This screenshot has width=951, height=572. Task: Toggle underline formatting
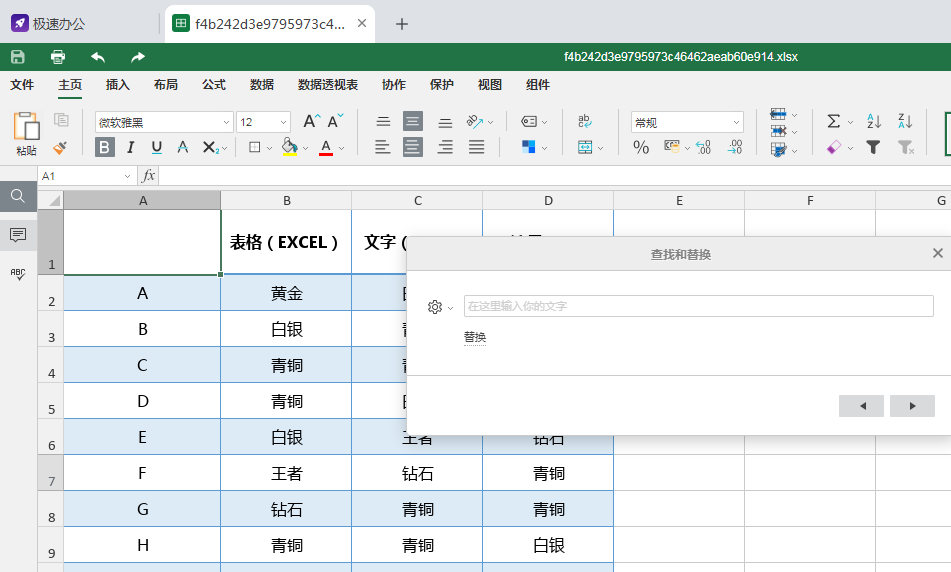(156, 147)
